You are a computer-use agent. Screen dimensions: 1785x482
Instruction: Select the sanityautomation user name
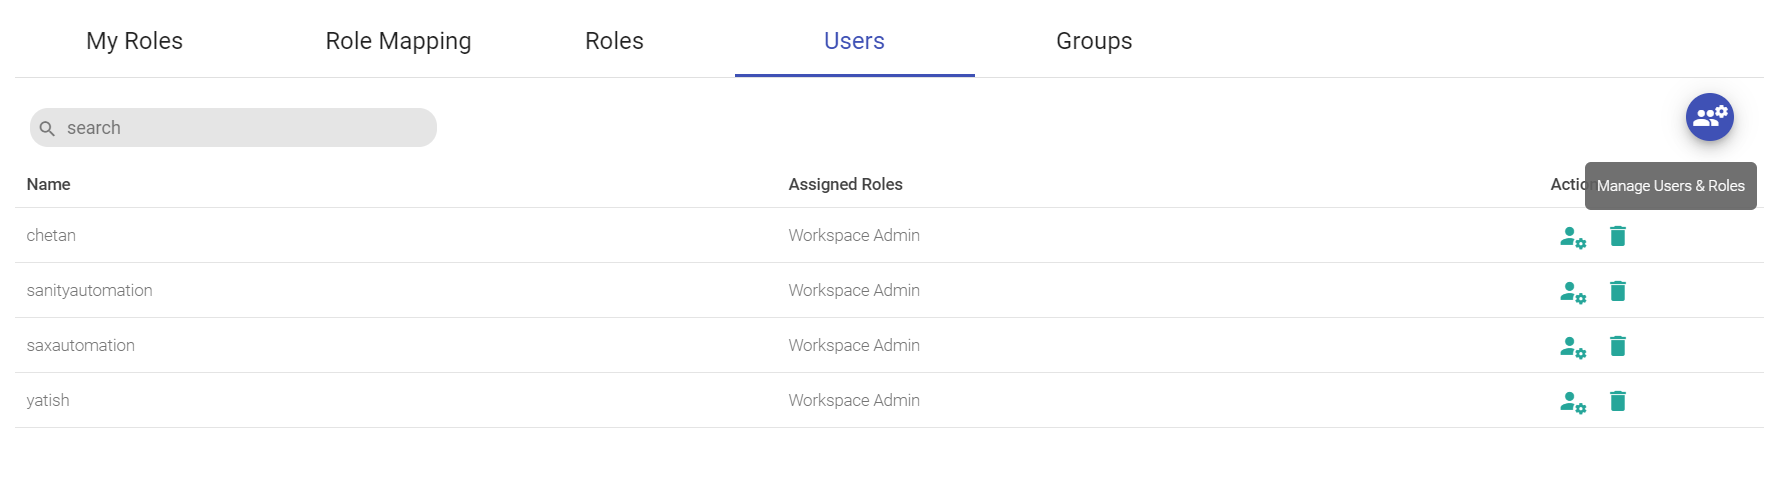point(89,290)
